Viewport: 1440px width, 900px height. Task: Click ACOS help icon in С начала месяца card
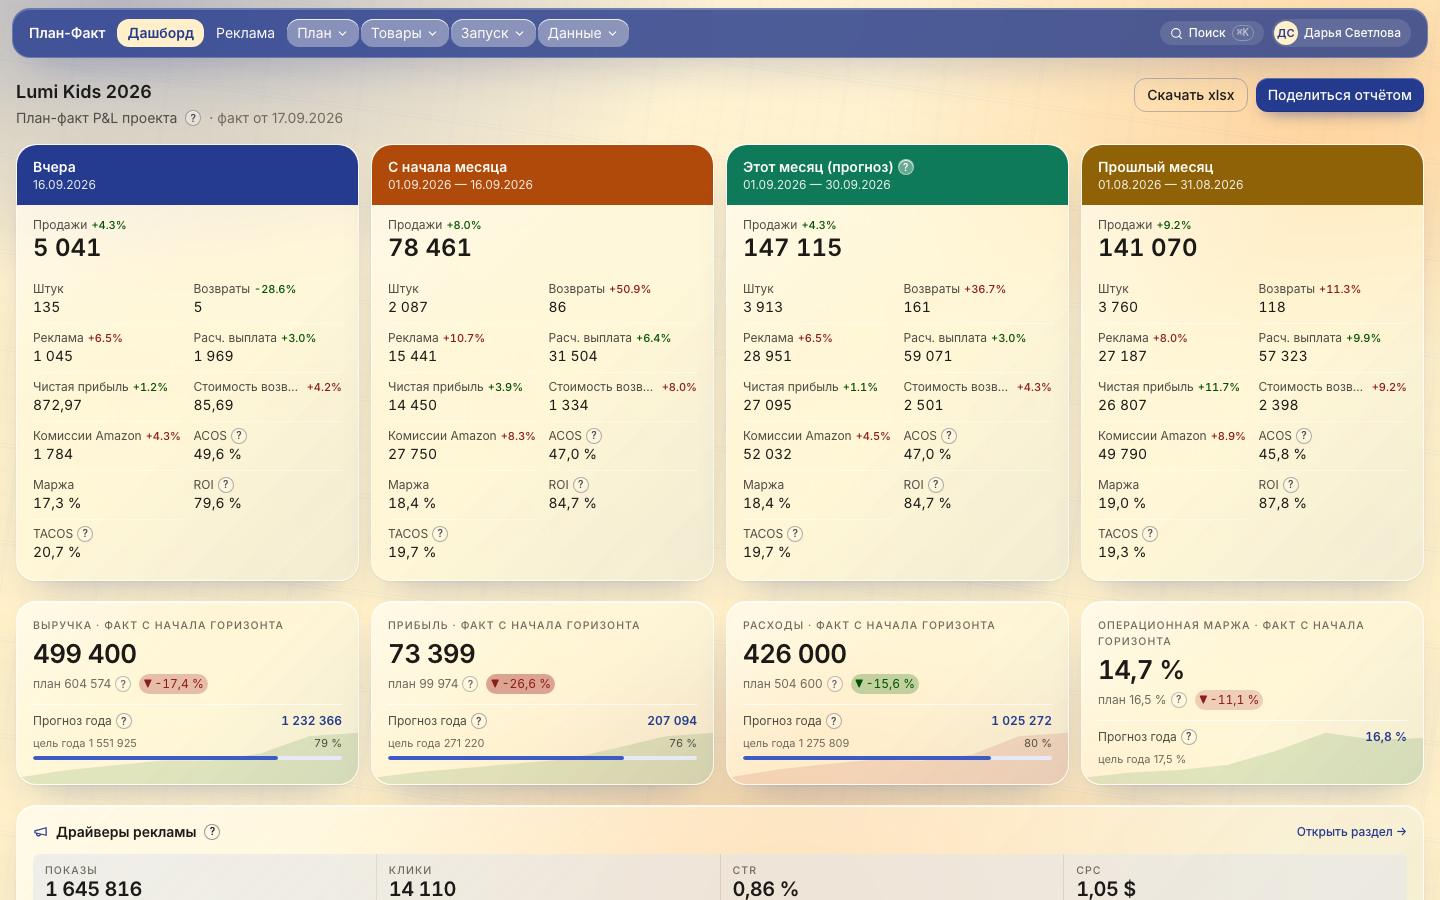[x=594, y=436]
